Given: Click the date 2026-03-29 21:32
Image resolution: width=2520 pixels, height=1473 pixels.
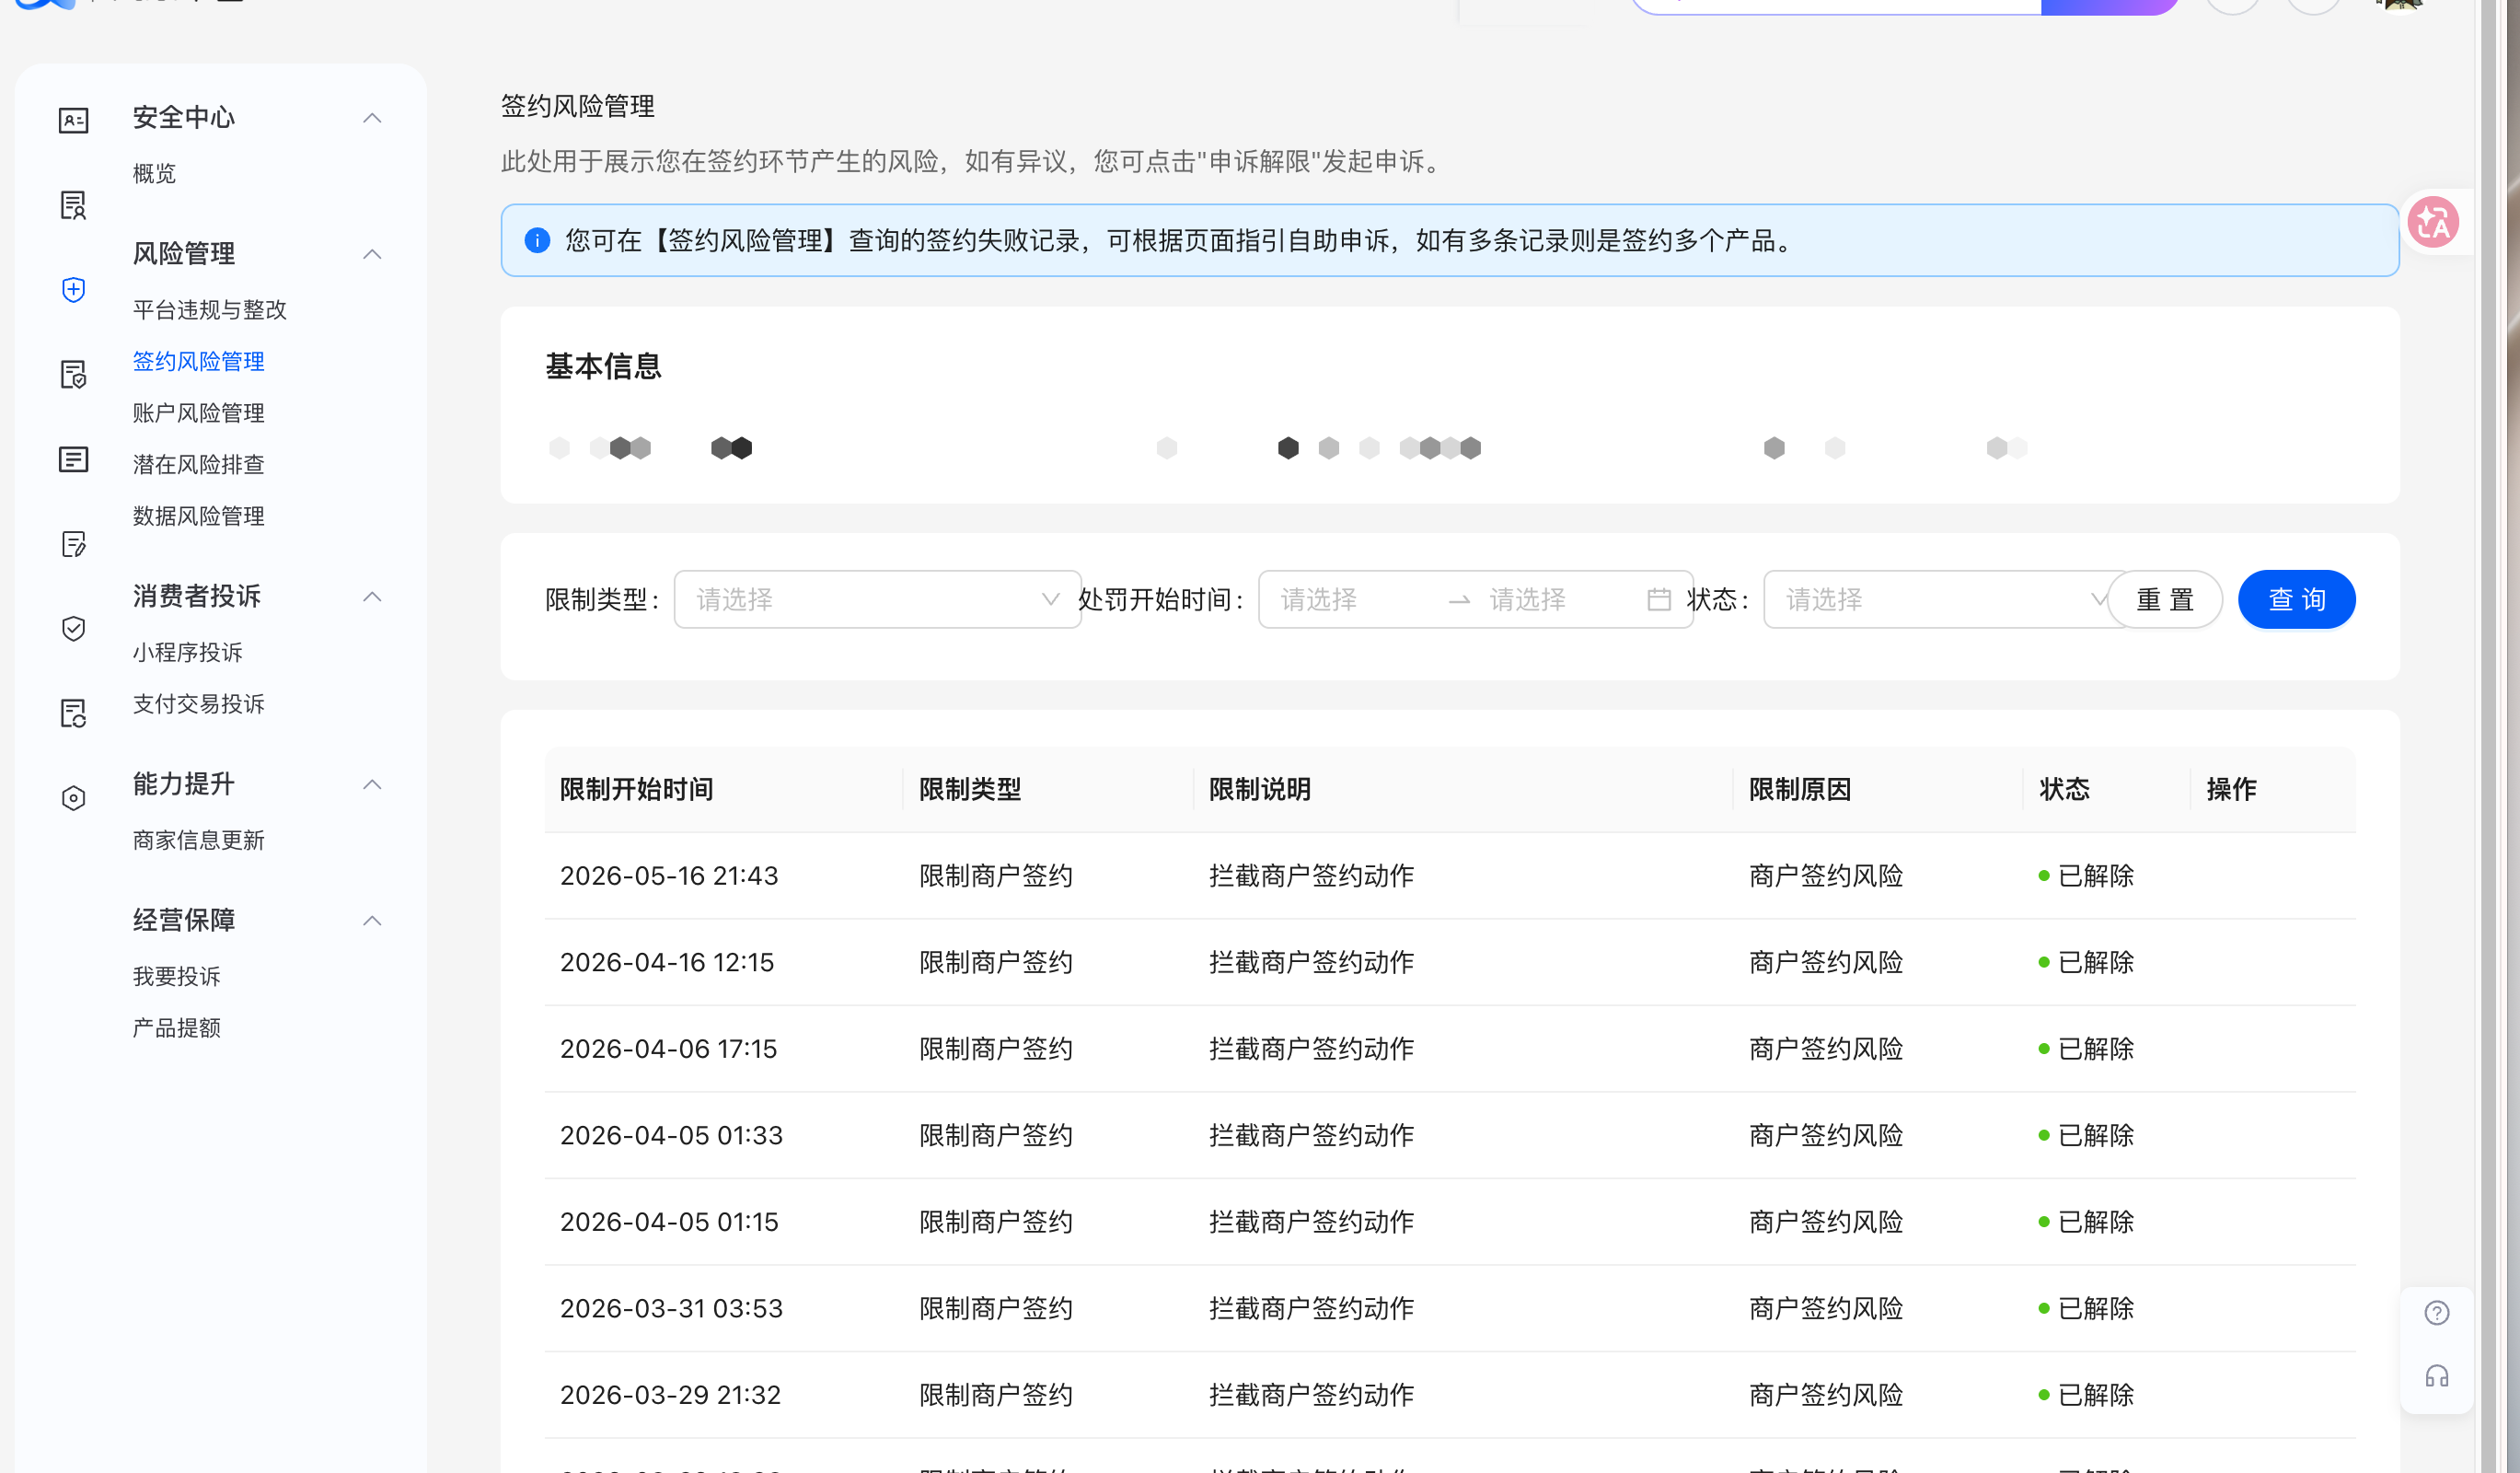Looking at the screenshot, I should coord(670,1394).
